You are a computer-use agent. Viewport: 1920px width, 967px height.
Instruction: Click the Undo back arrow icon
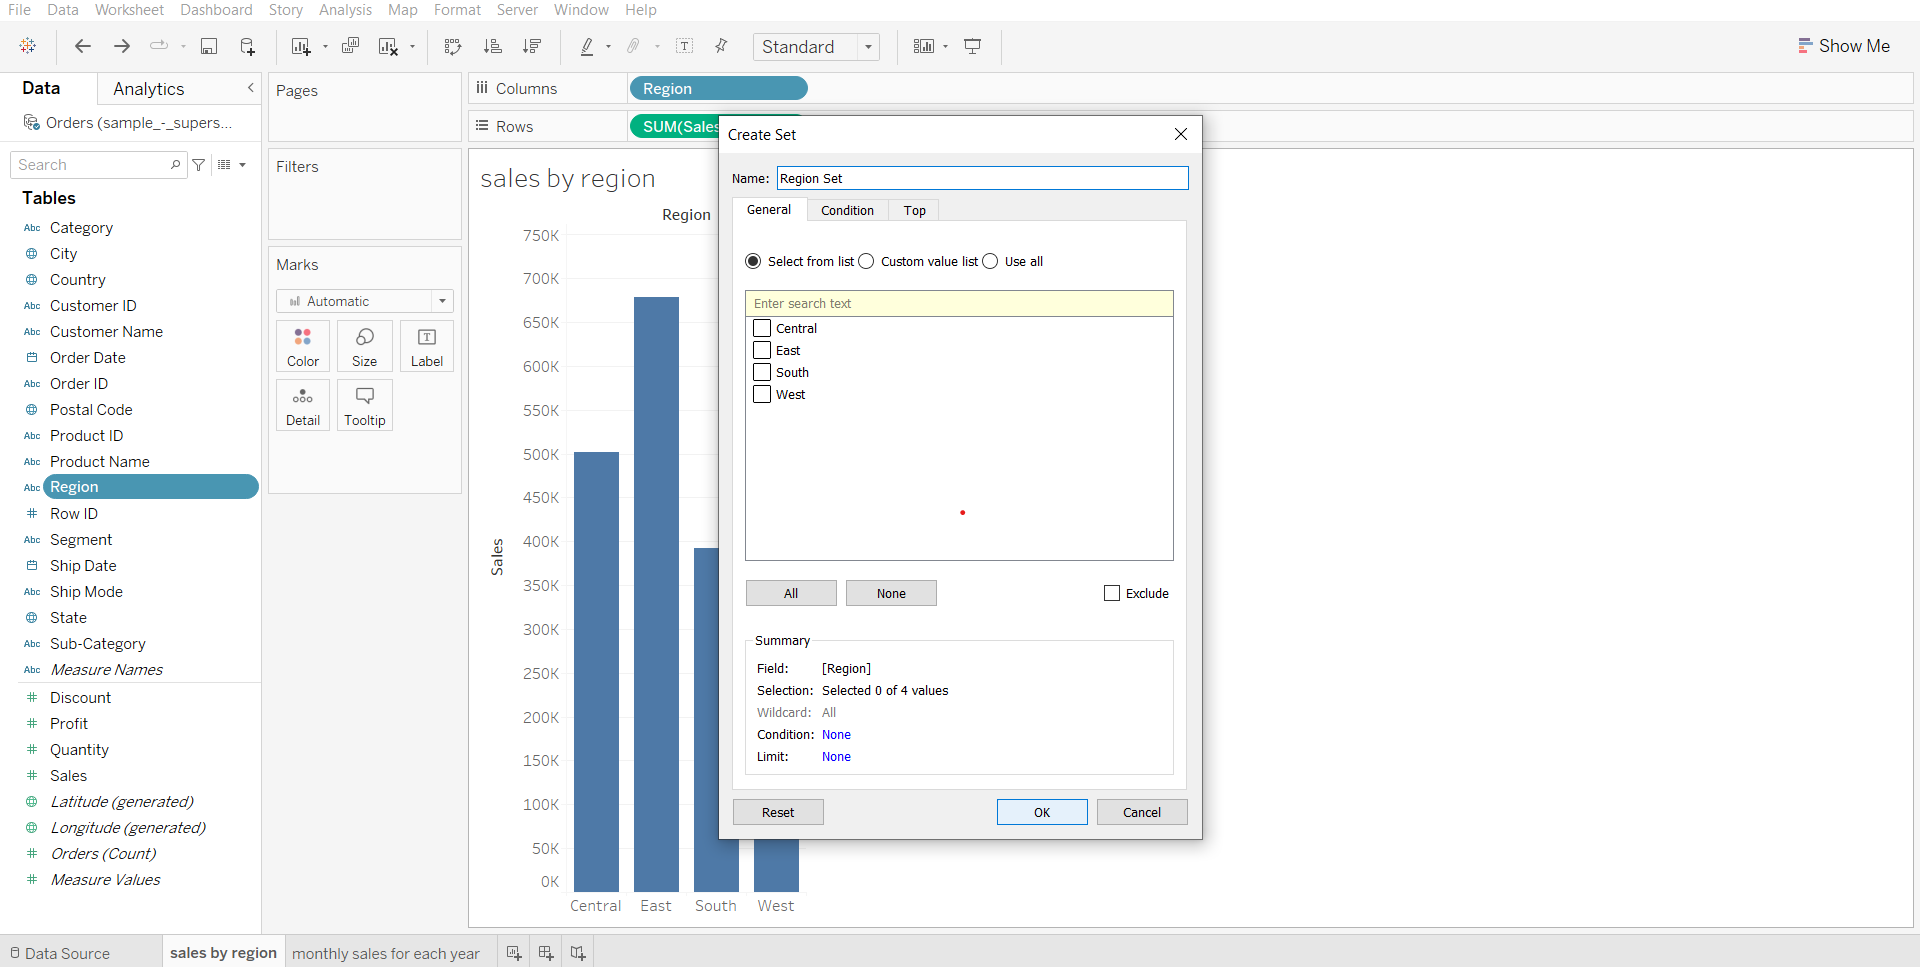83,46
